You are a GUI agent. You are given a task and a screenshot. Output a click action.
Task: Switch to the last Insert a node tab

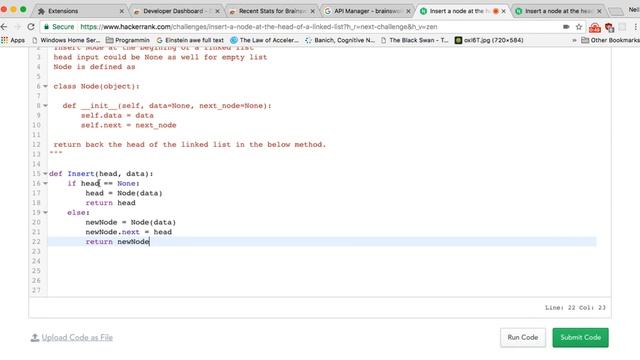(557, 11)
